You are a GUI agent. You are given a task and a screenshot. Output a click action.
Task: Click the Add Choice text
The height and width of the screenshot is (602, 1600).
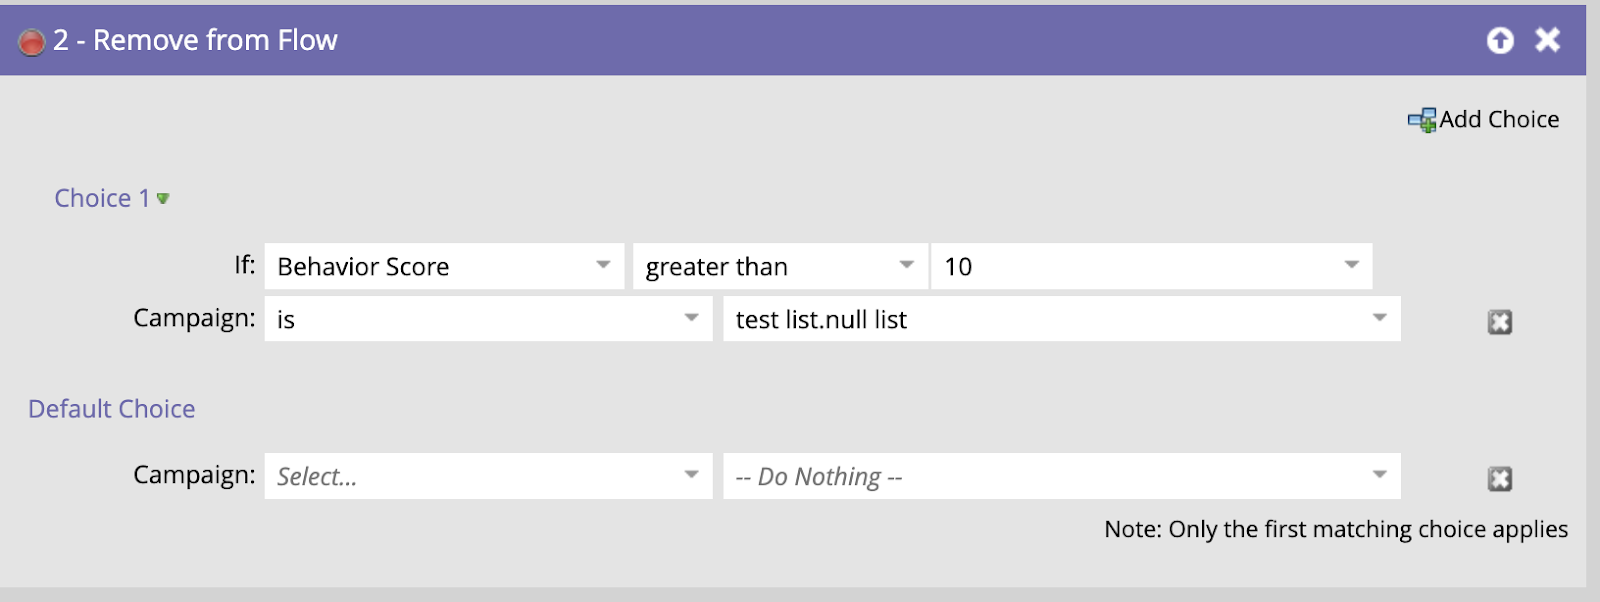tap(1499, 119)
